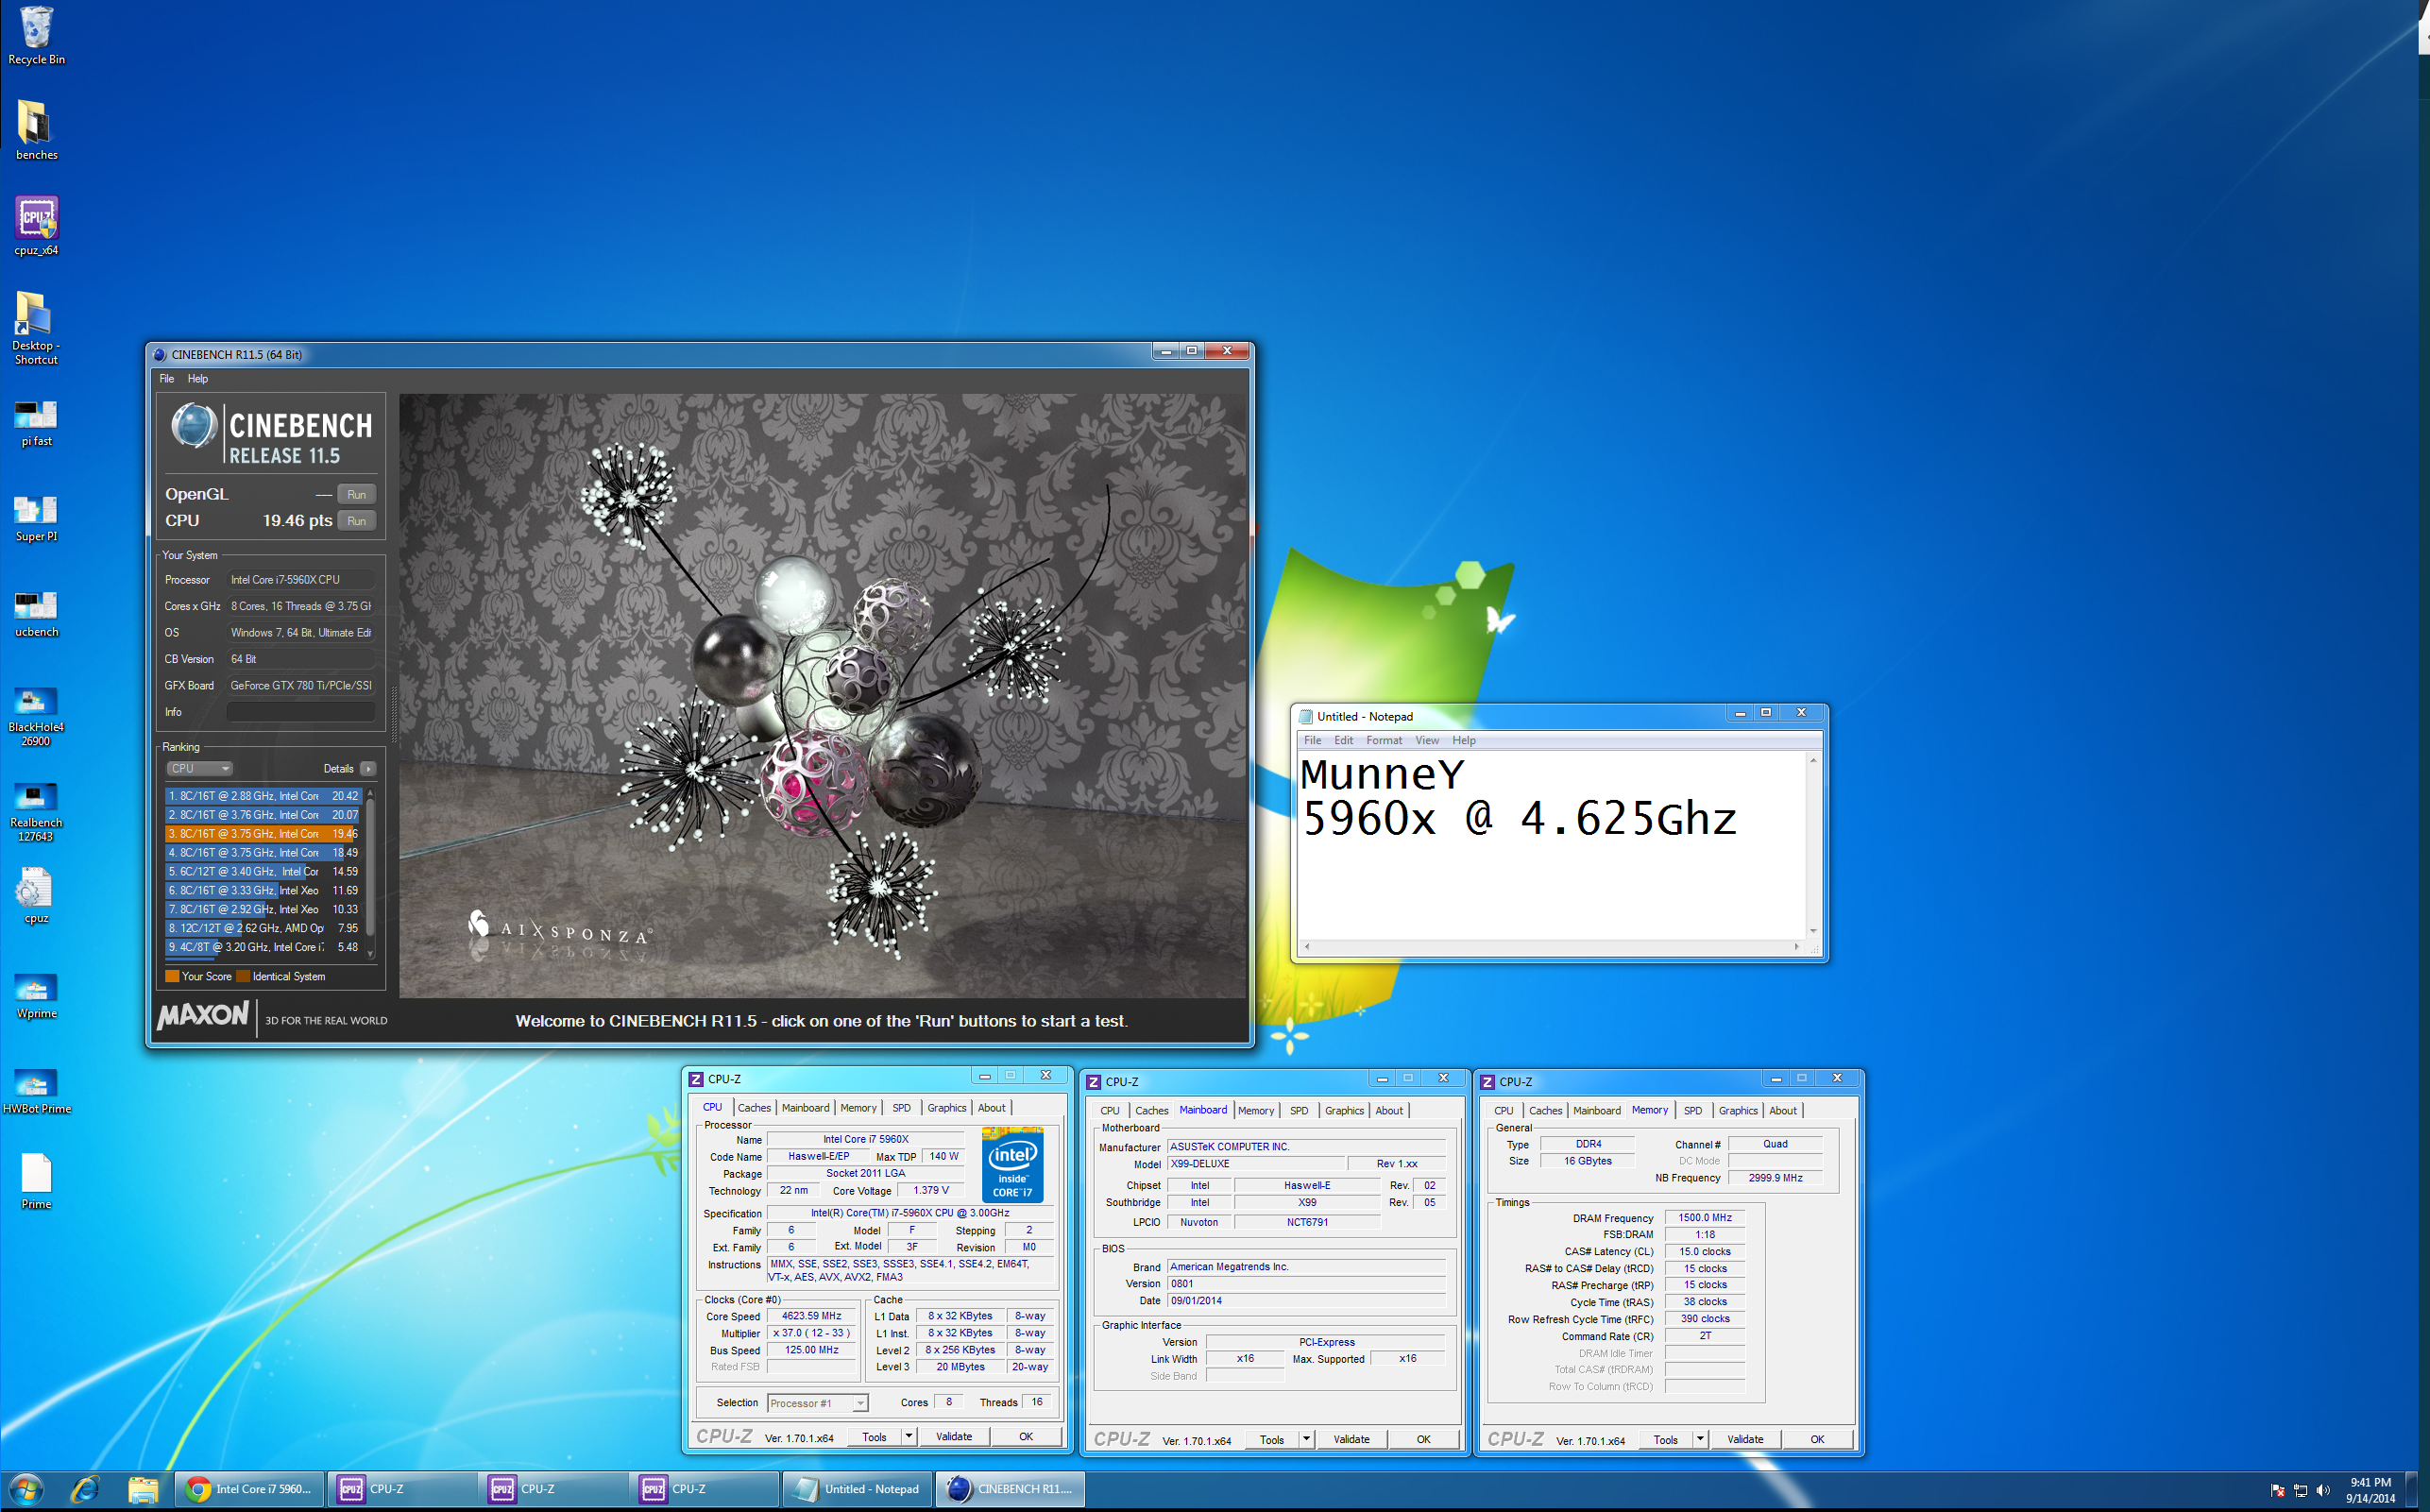Open the Recycle Bin desktop icon
2430x1512 pixels.
[36, 36]
